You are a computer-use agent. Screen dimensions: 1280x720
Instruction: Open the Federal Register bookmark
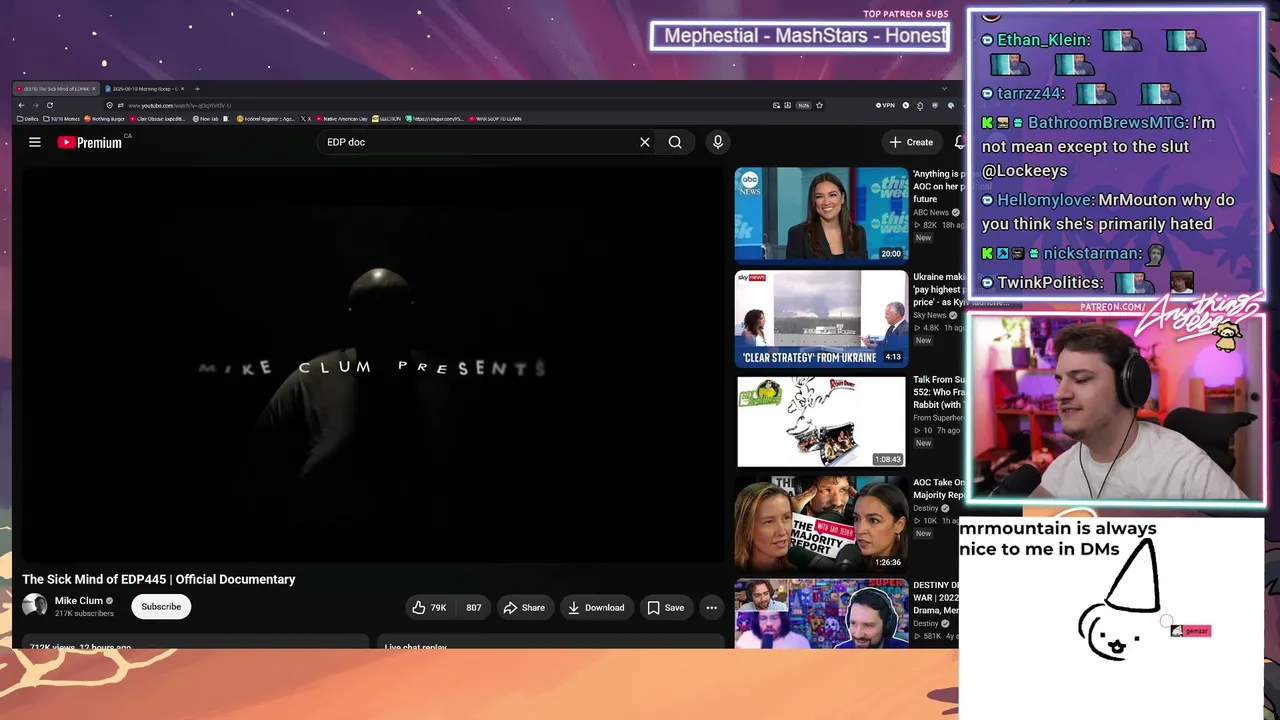(266, 119)
